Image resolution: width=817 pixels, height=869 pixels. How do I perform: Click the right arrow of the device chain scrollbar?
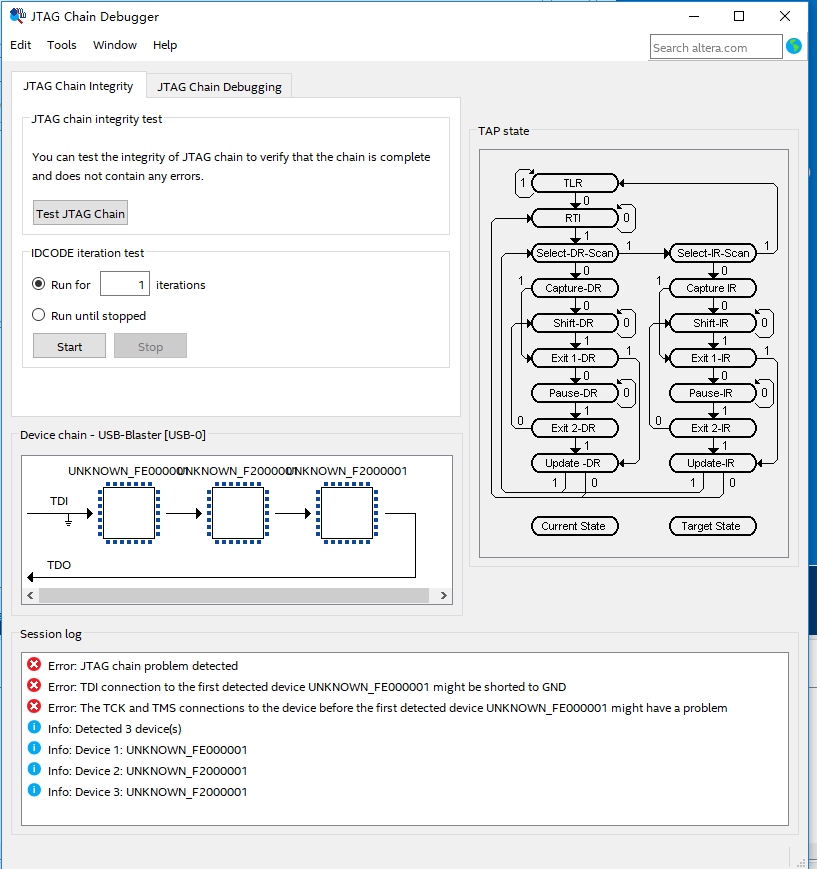(443, 595)
